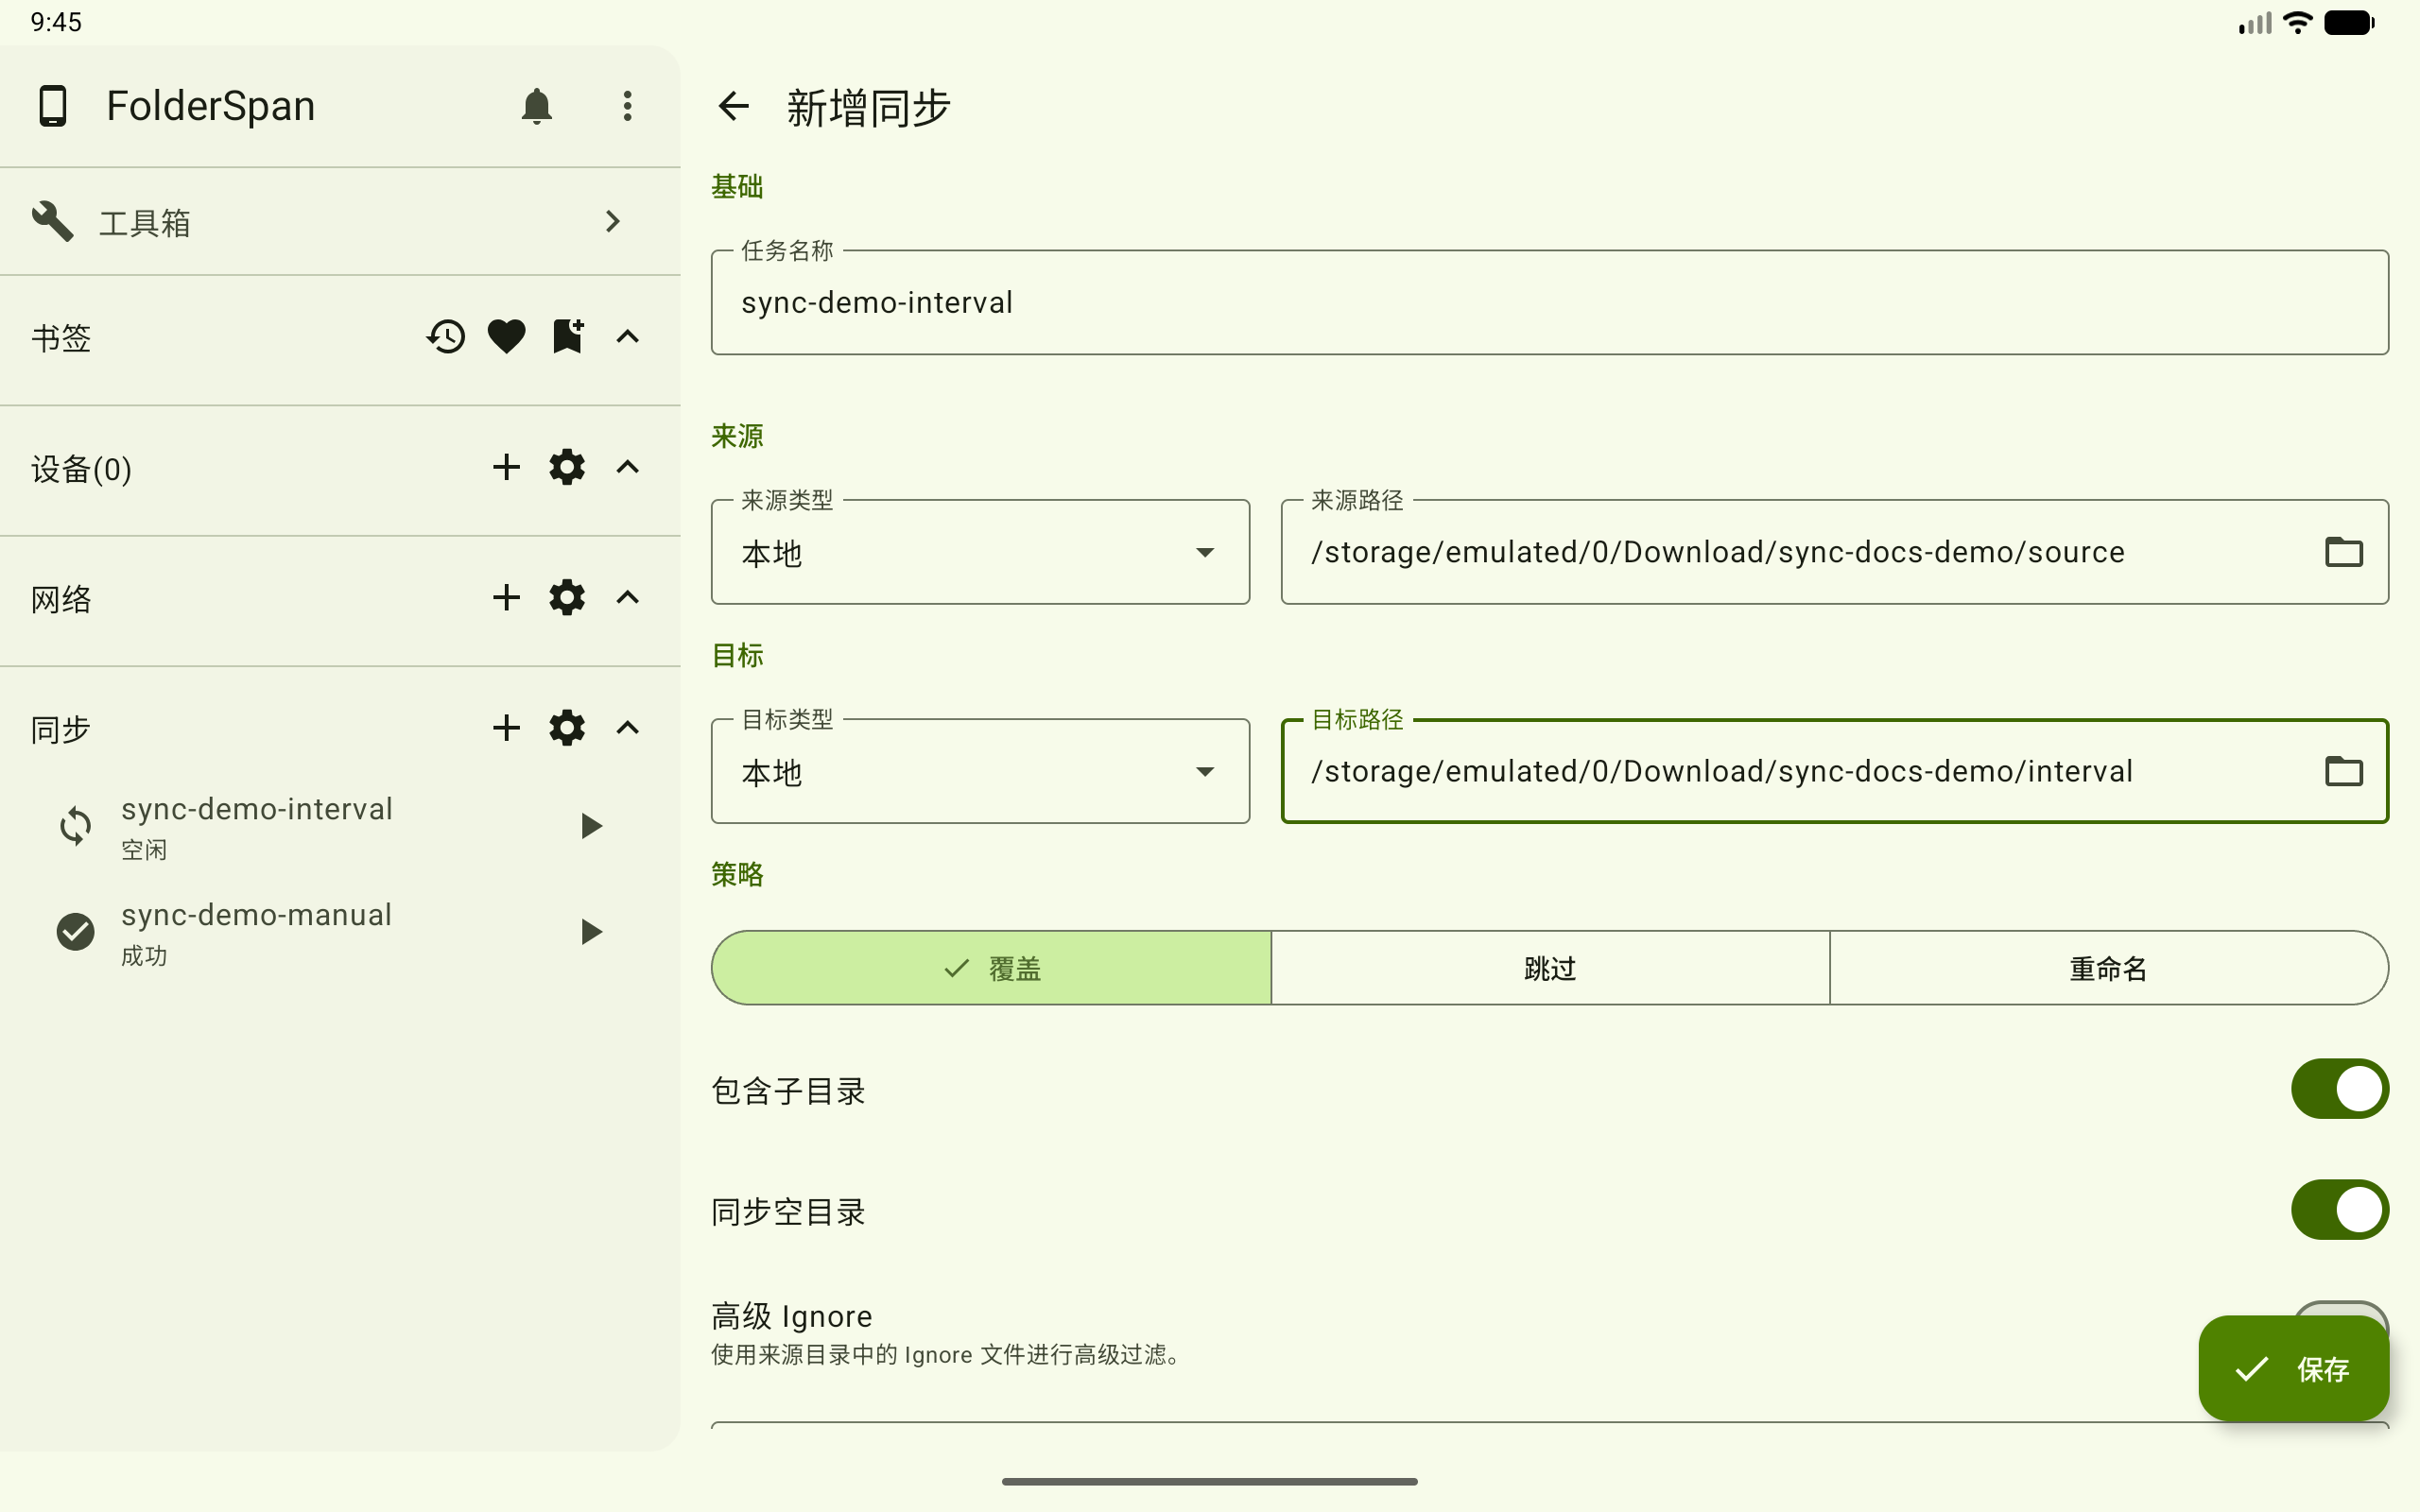Add a sync task with the plus in 同步
This screenshot has height=1512, width=2420.
pyautogui.click(x=507, y=728)
